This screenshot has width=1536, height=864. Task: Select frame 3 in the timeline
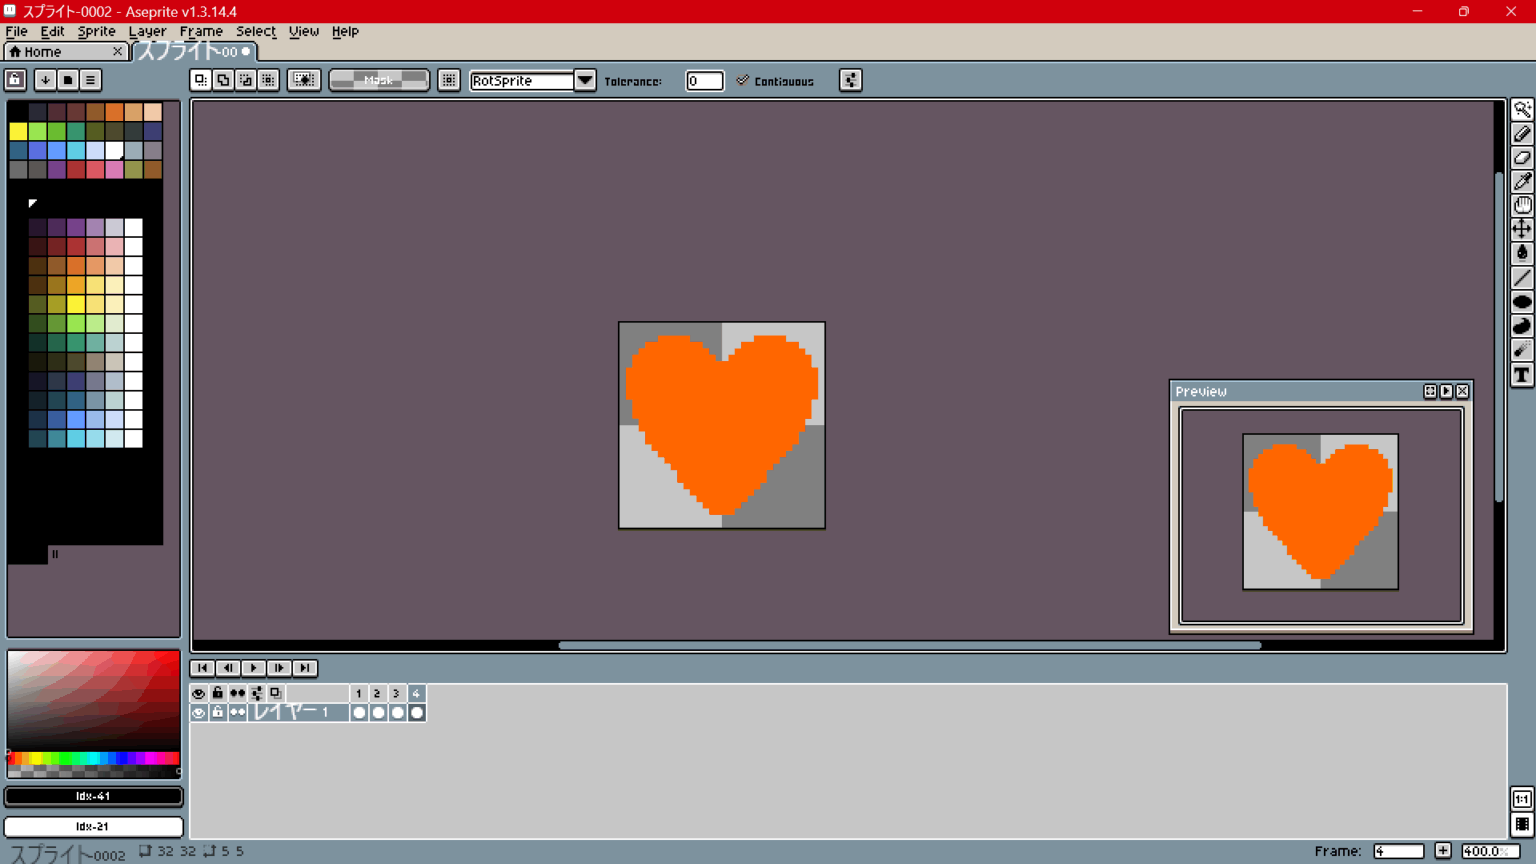pyautogui.click(x=396, y=692)
